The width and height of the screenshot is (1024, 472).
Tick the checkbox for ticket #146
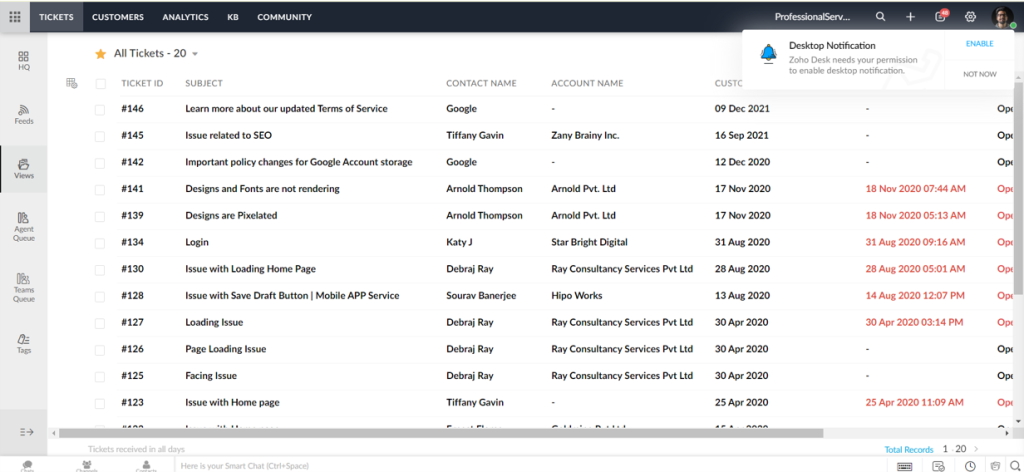pos(100,109)
